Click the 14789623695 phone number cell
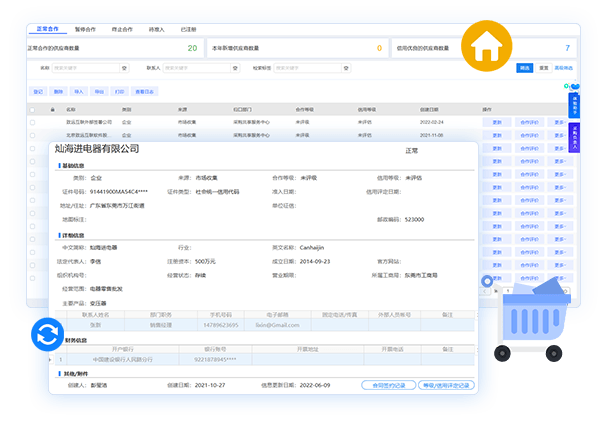This screenshot has height=428, width=605. click(x=221, y=325)
